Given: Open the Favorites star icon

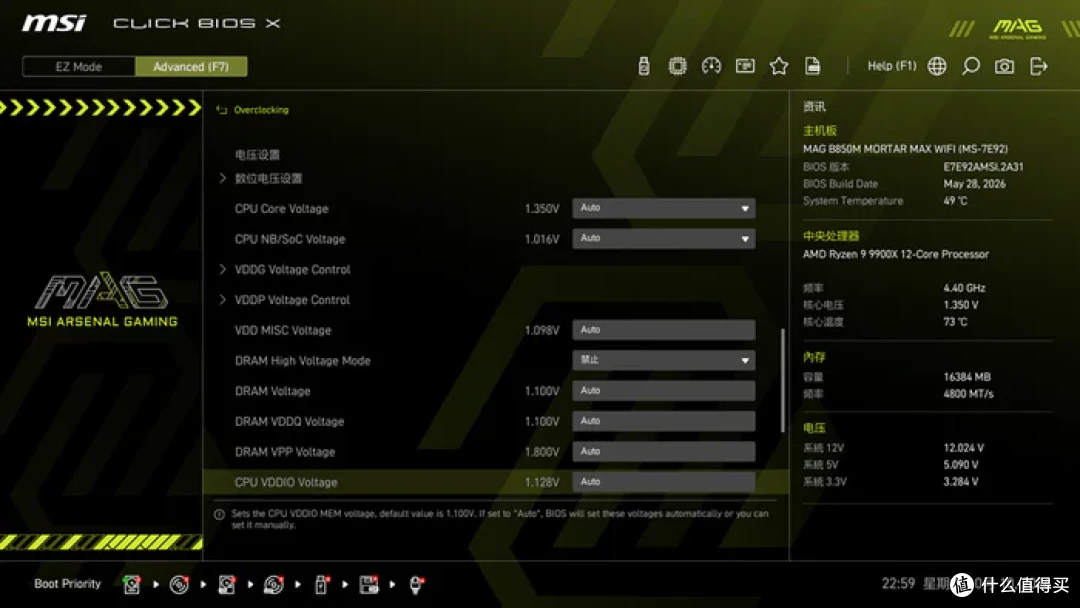Looking at the screenshot, I should coord(778,66).
